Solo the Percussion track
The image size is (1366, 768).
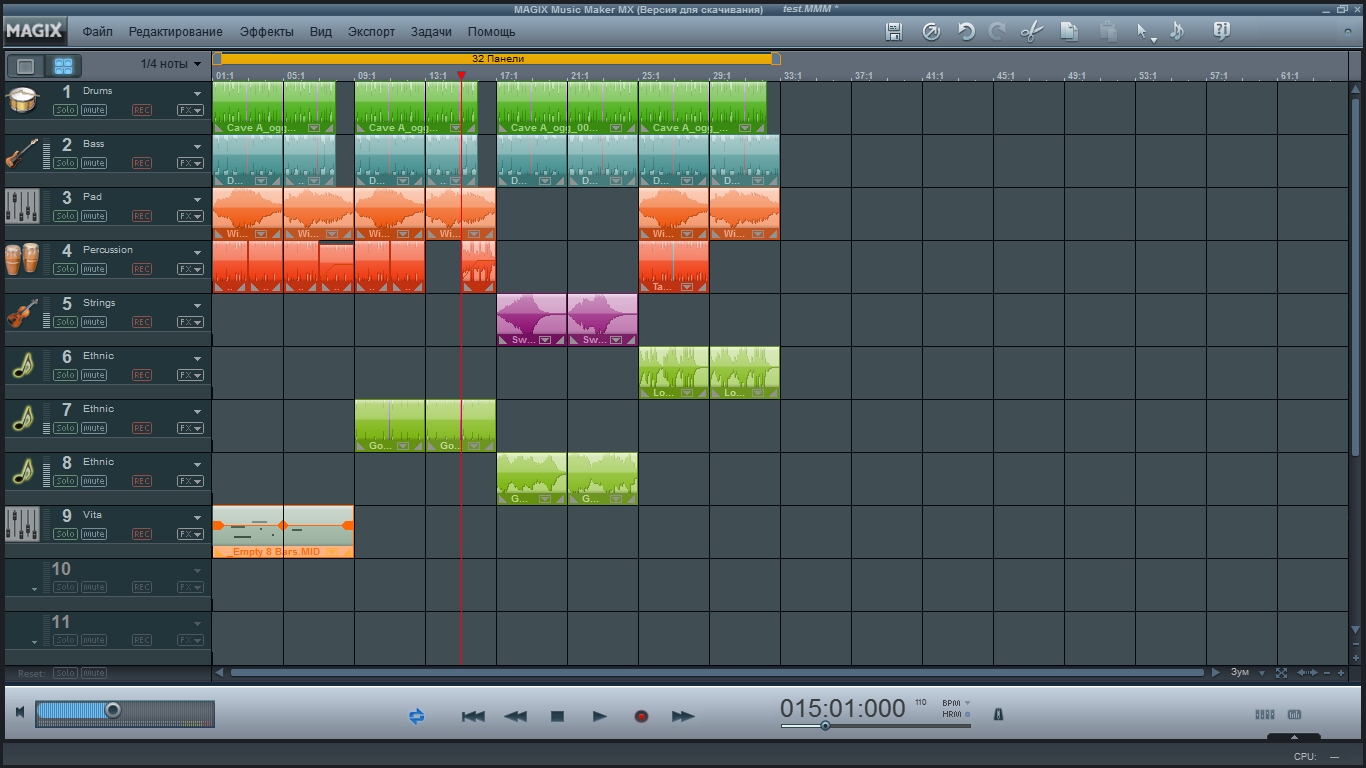[x=65, y=269]
